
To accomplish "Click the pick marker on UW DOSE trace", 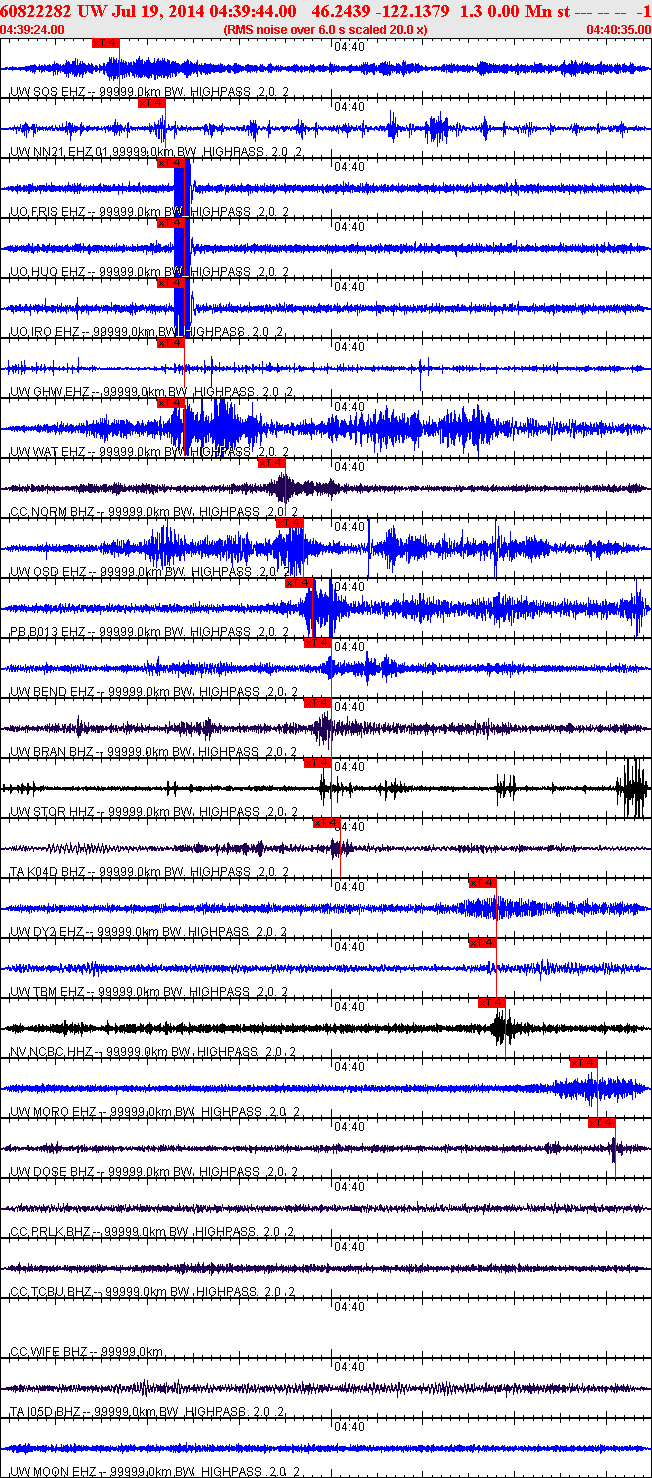I will pyautogui.click(x=601, y=1123).
